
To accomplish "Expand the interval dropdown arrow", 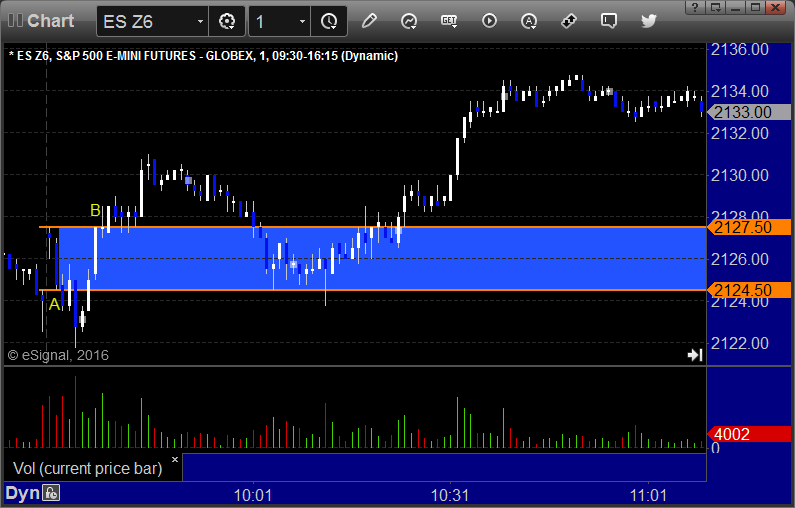I will click(x=302, y=21).
